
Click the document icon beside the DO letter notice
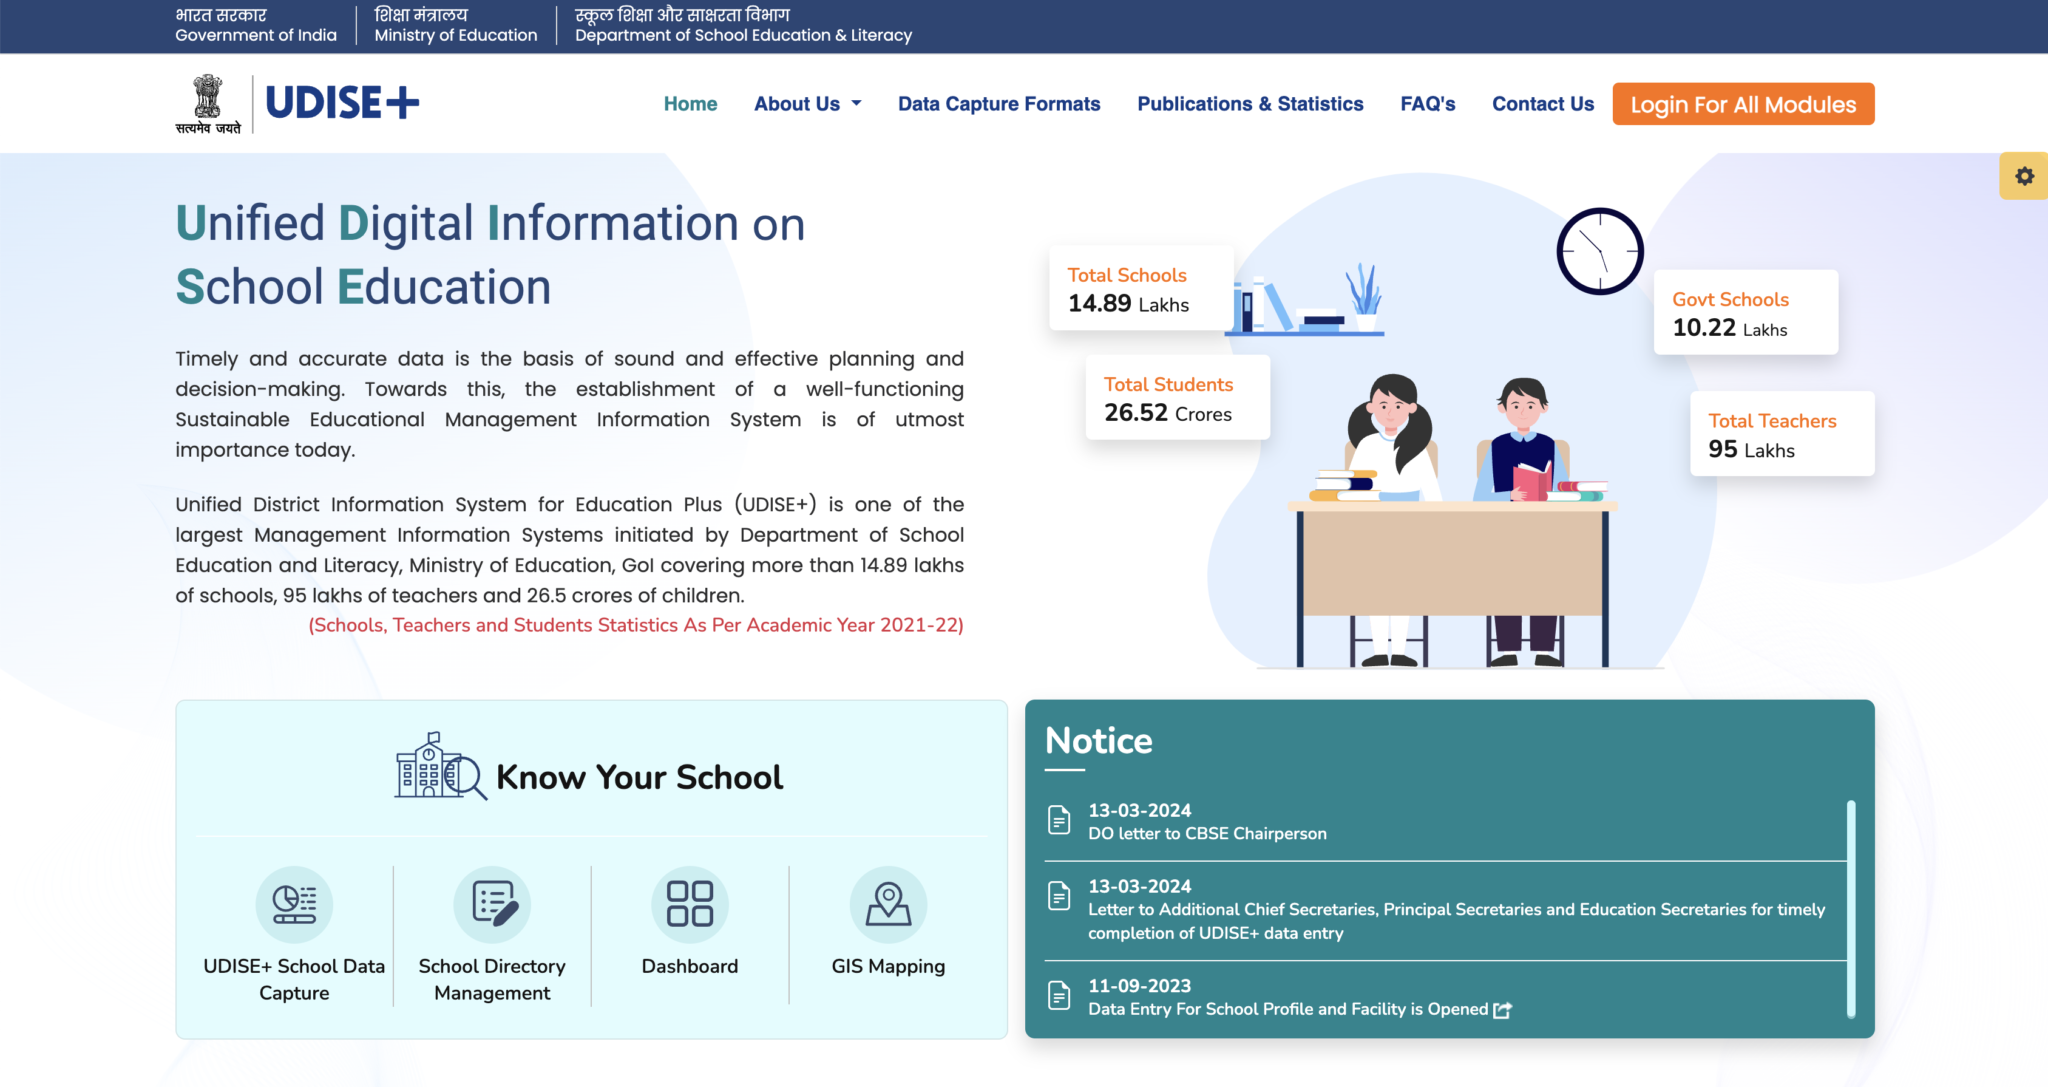point(1059,820)
